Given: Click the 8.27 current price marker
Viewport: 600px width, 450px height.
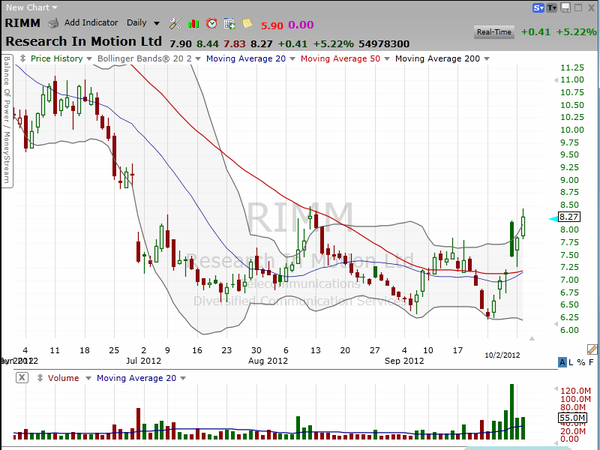Looking at the screenshot, I should point(569,217).
